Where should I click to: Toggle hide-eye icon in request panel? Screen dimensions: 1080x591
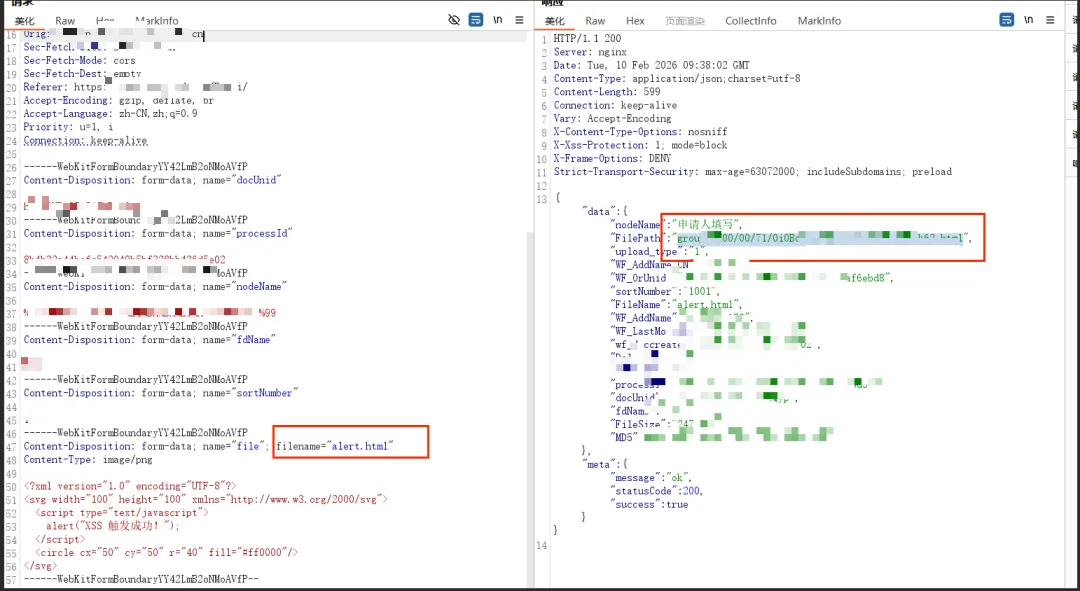(x=454, y=20)
